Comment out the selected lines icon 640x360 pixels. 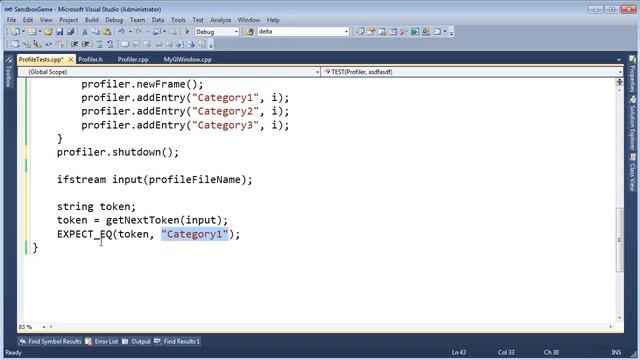pyautogui.click(x=99, y=44)
